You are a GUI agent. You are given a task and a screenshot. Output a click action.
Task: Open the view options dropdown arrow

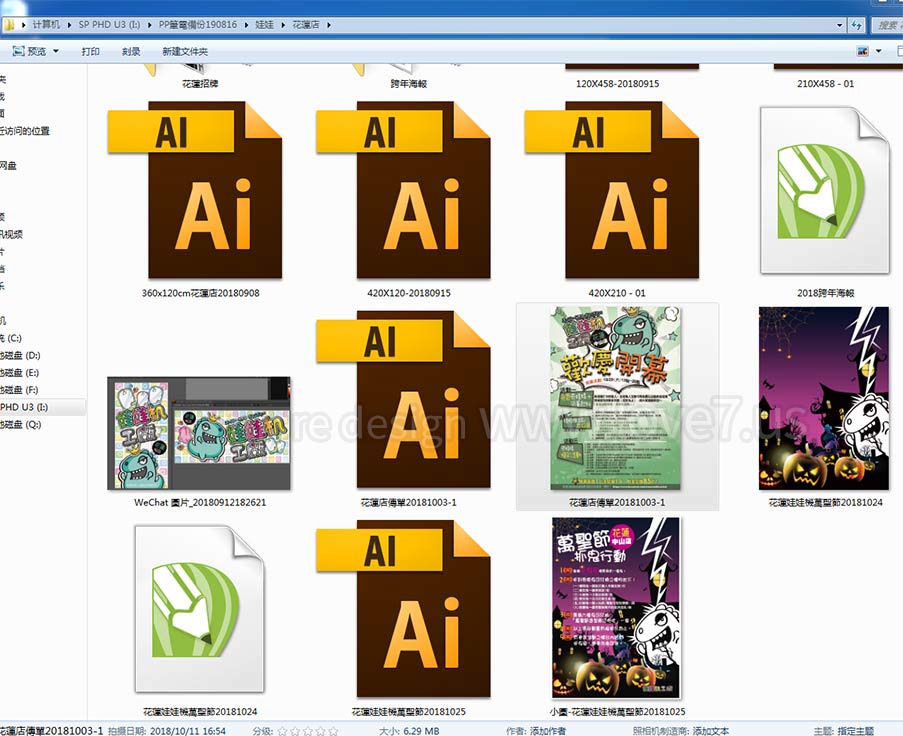pyautogui.click(x=879, y=51)
